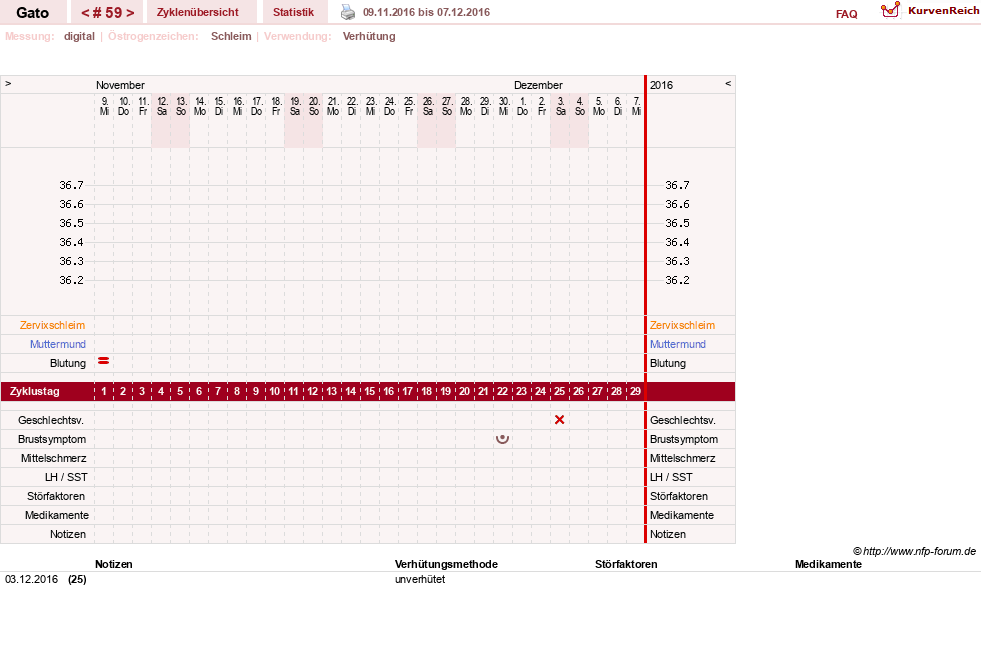Click the left 36.7 temperature label
981x663 pixels.
[71, 185]
